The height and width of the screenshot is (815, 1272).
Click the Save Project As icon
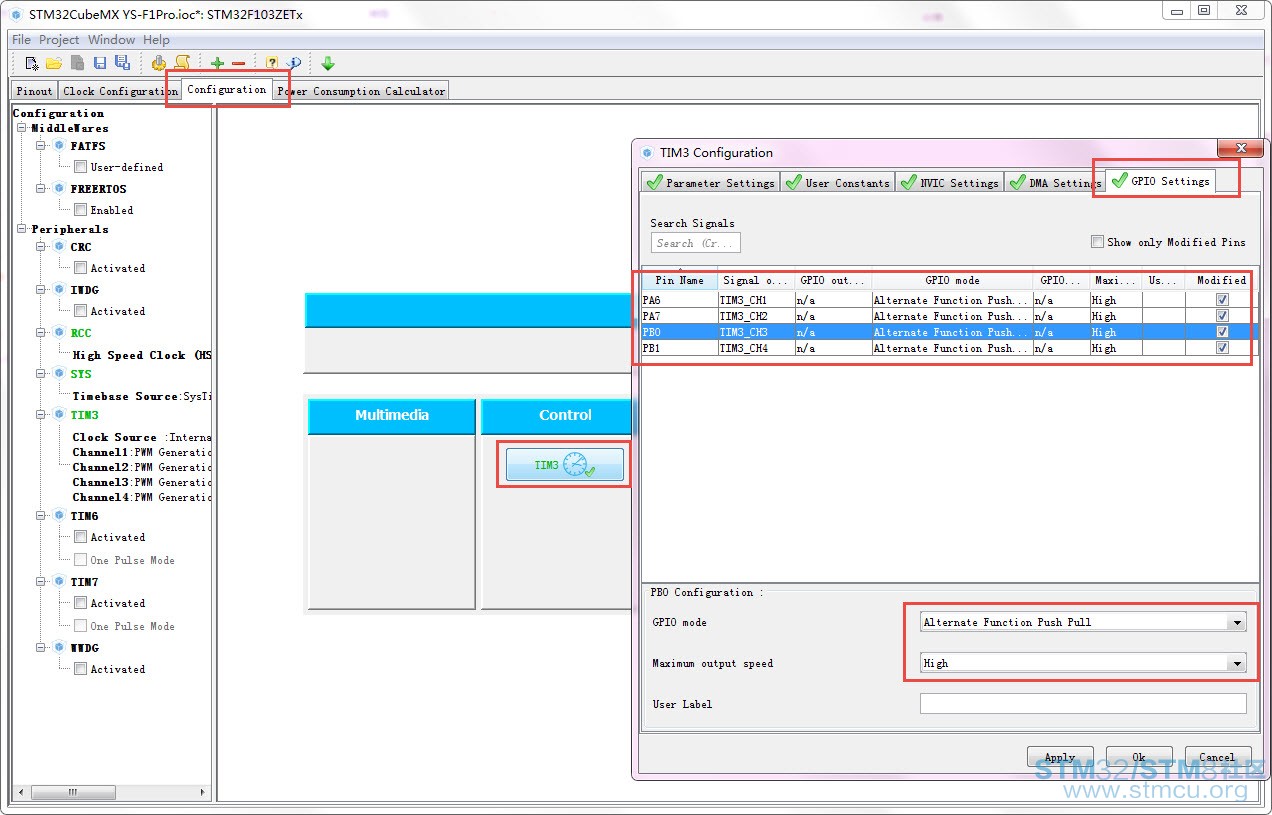(122, 63)
